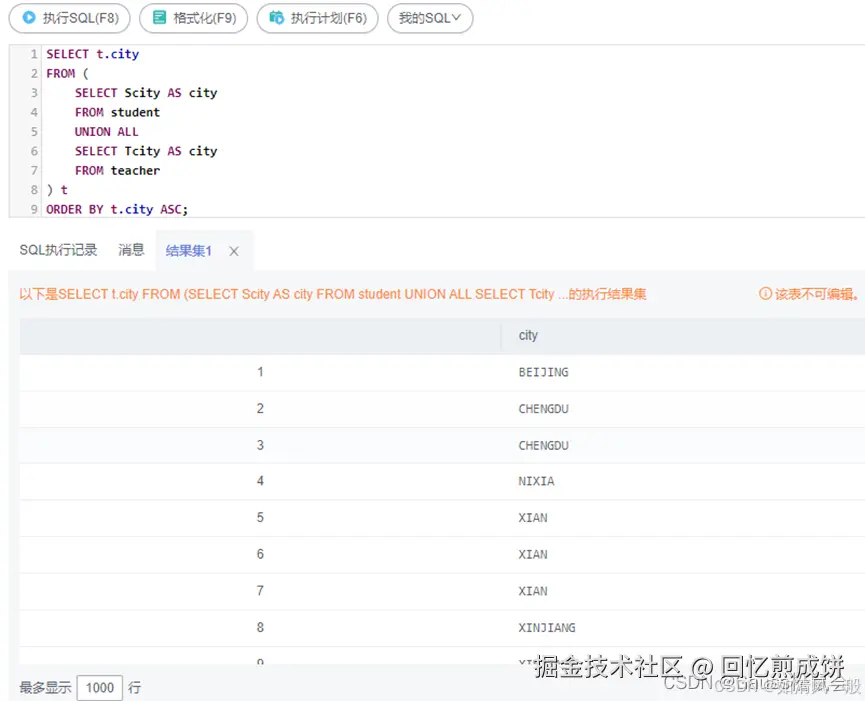Image resolution: width=865 pixels, height=701 pixels.
Task: Click editor line 5 UNION ALL
Action: [x=106, y=132]
